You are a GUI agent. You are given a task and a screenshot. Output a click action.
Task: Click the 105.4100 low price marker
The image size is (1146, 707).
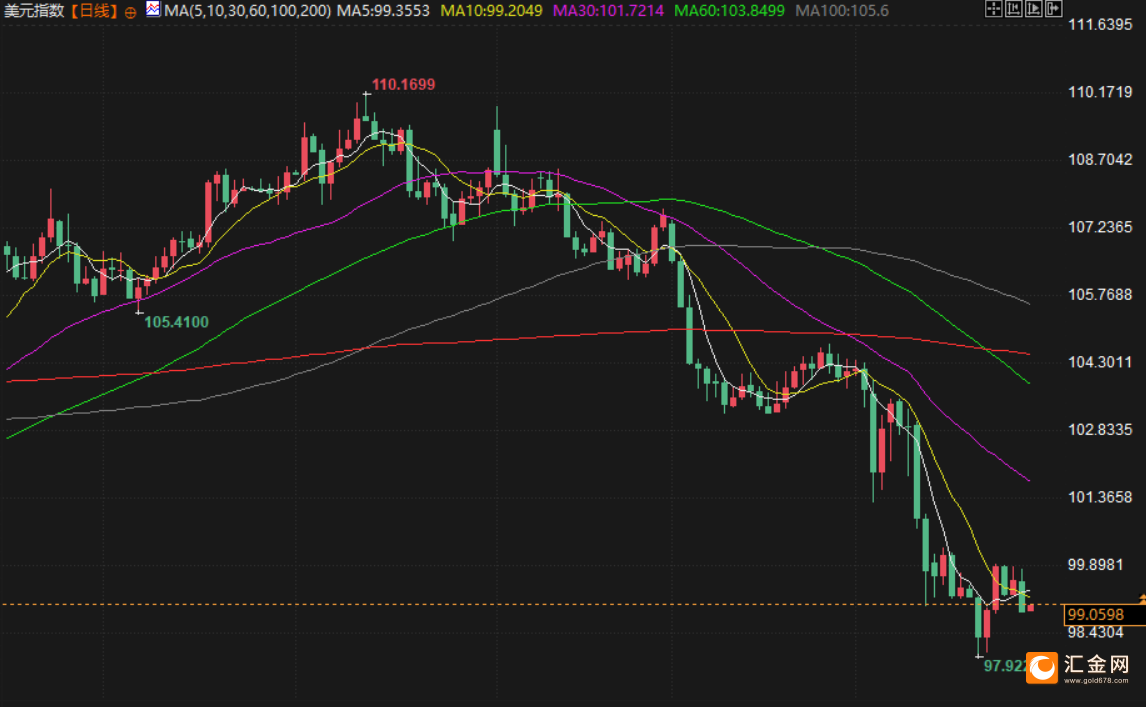pyautogui.click(x=176, y=322)
